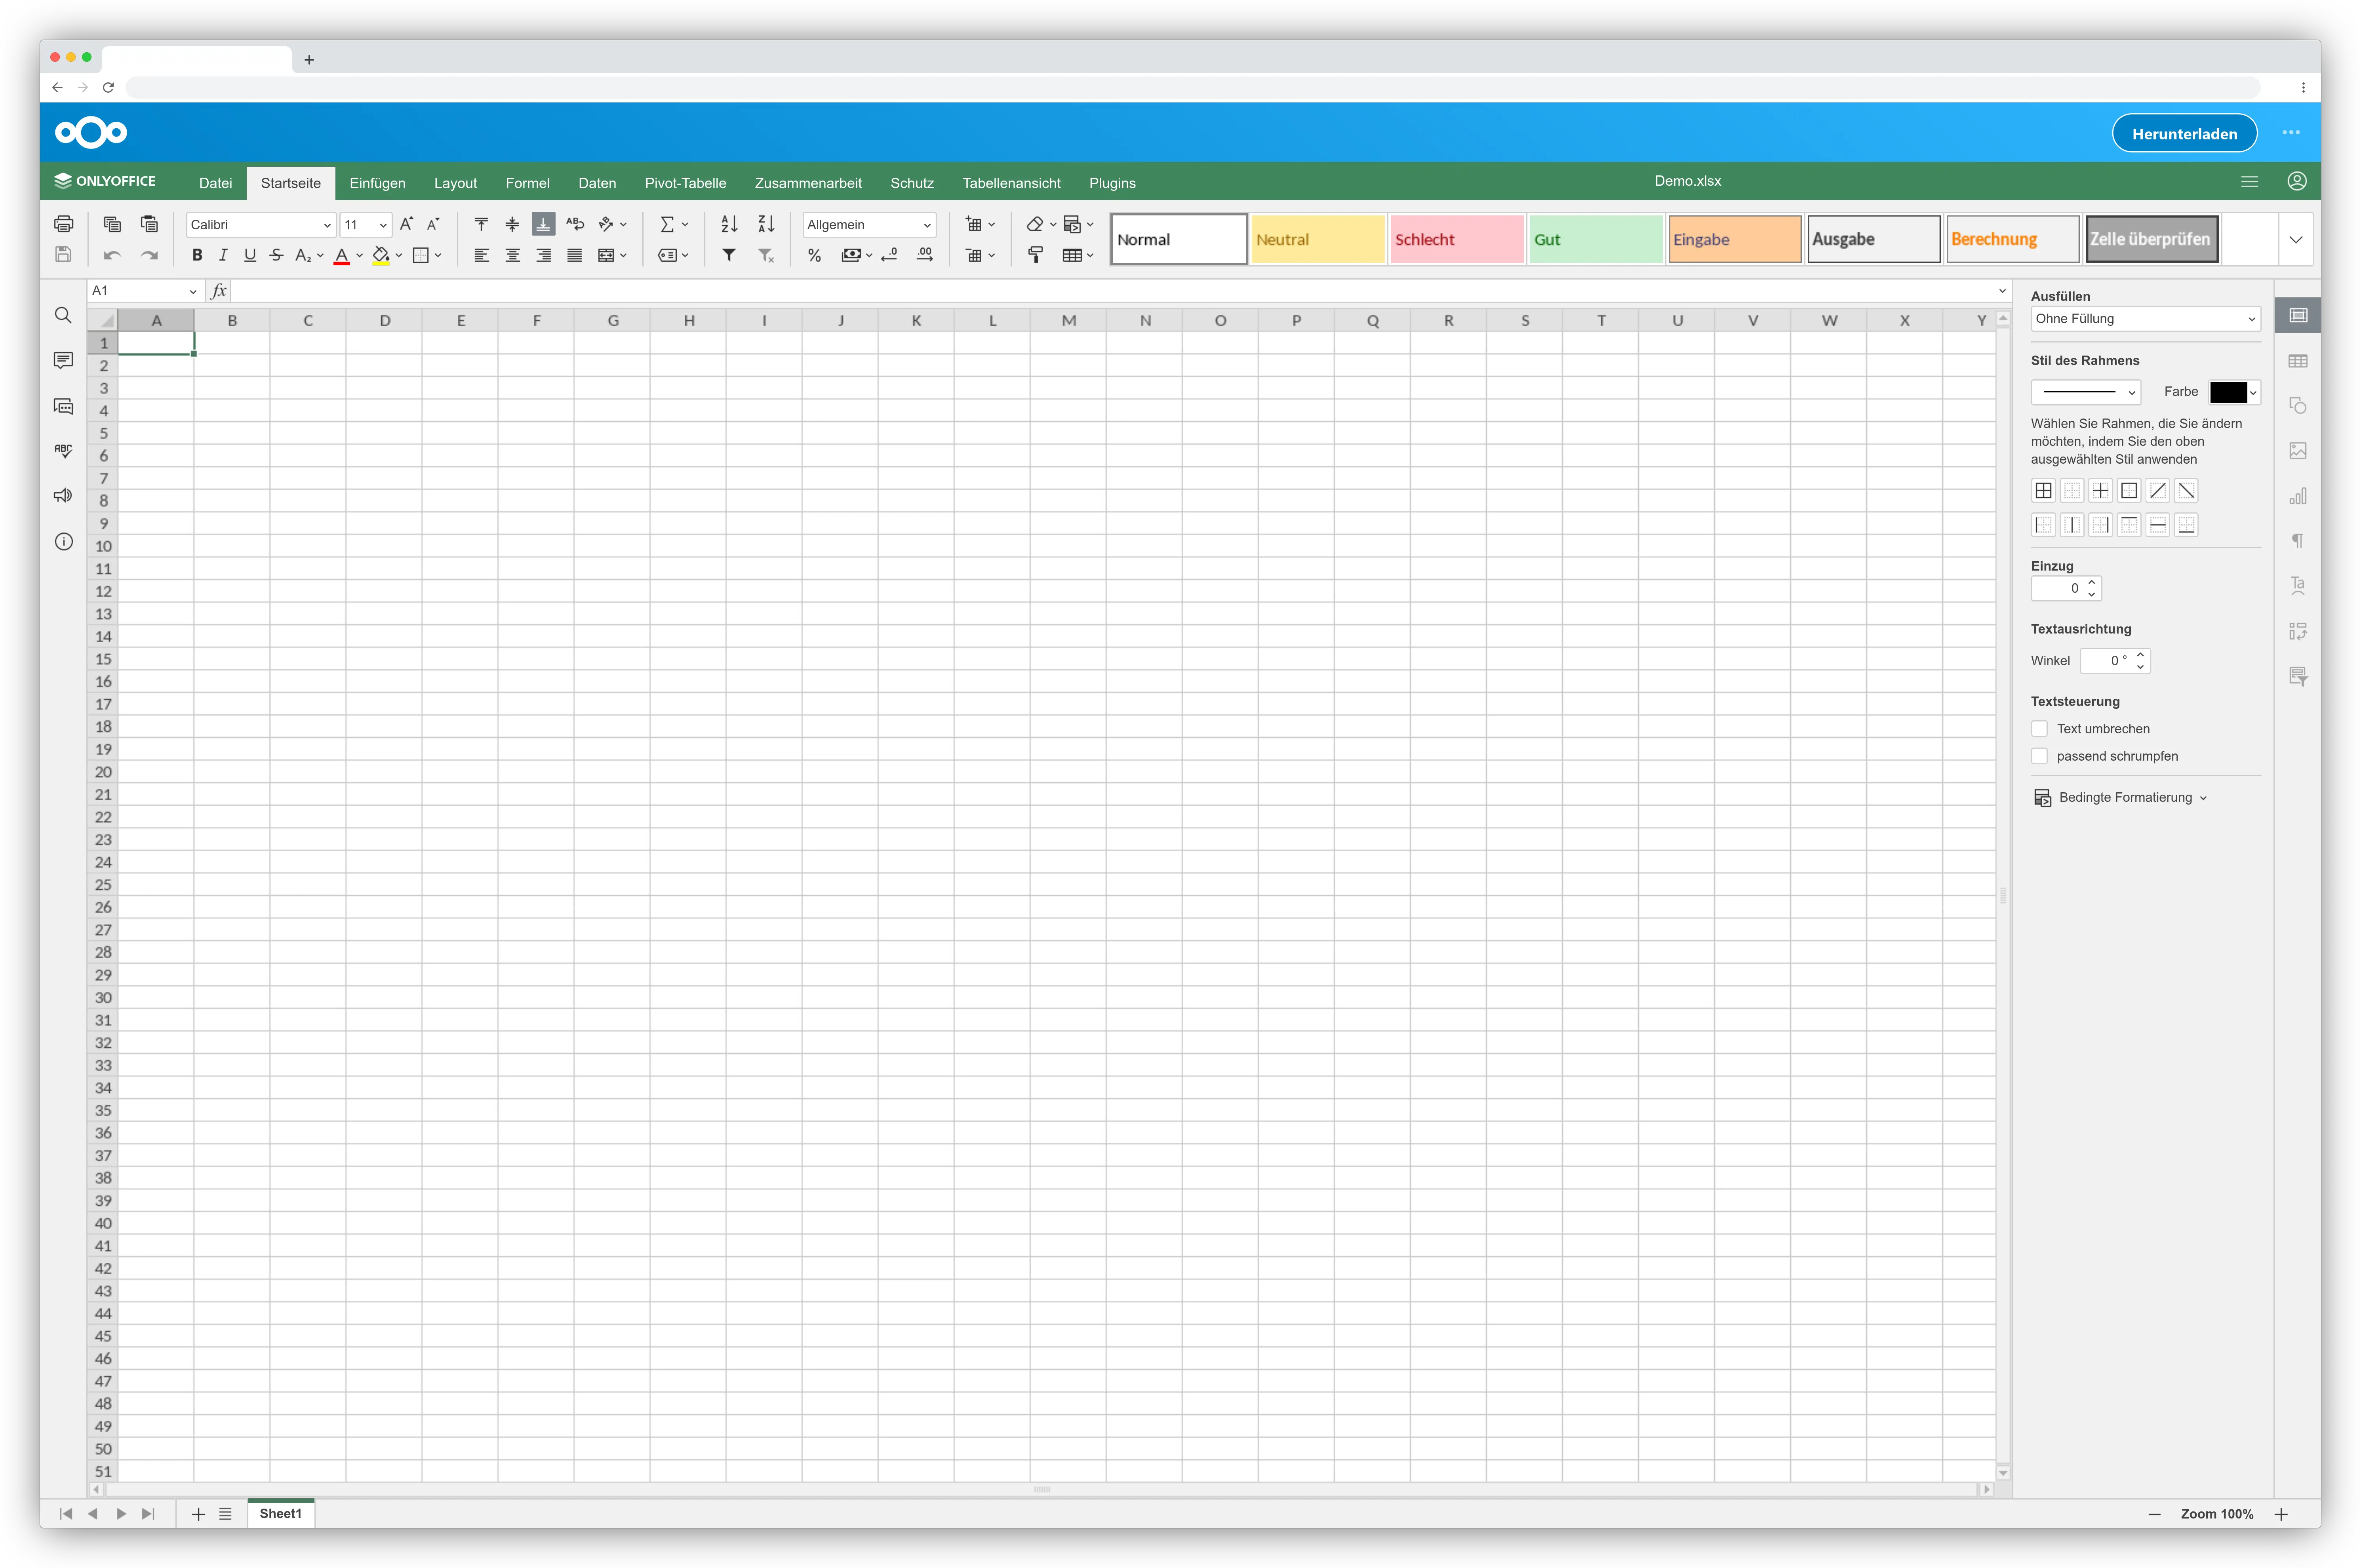Open border line style dropdown
Image resolution: width=2361 pixels, height=1568 pixels.
click(x=2086, y=392)
